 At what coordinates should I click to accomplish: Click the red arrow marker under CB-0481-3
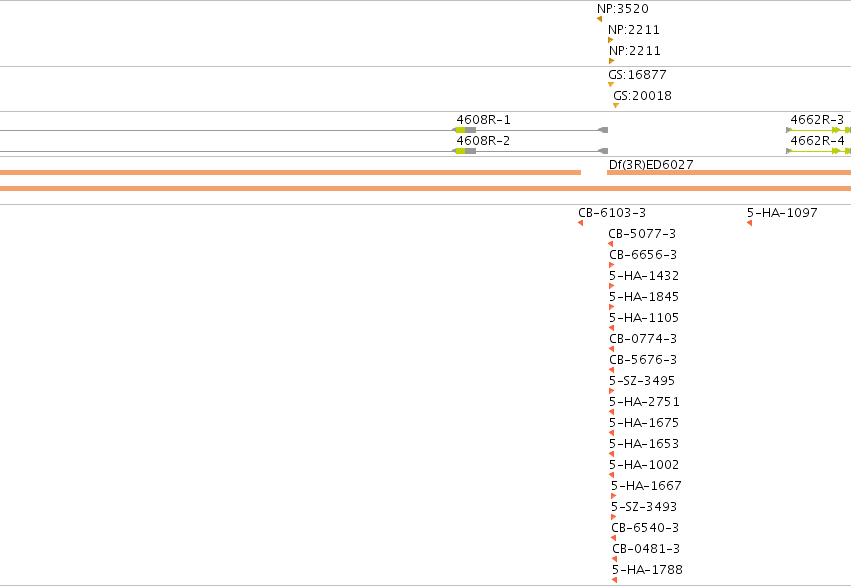point(615,559)
